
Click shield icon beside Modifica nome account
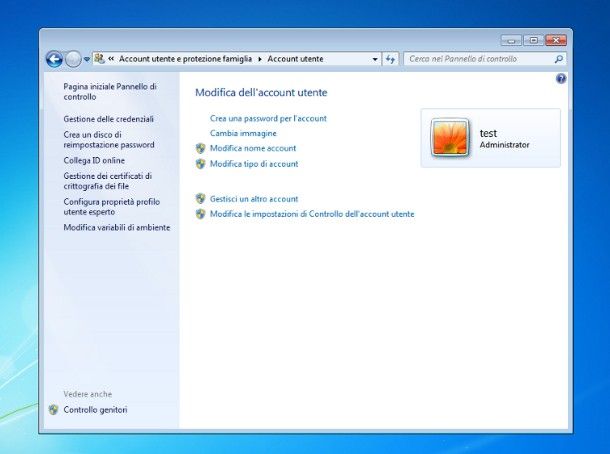(x=200, y=148)
